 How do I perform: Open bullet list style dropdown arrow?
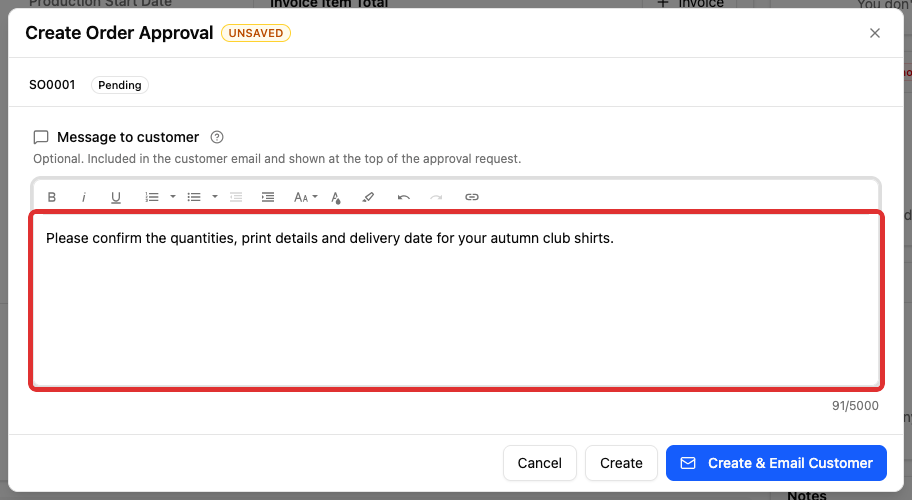pos(215,197)
